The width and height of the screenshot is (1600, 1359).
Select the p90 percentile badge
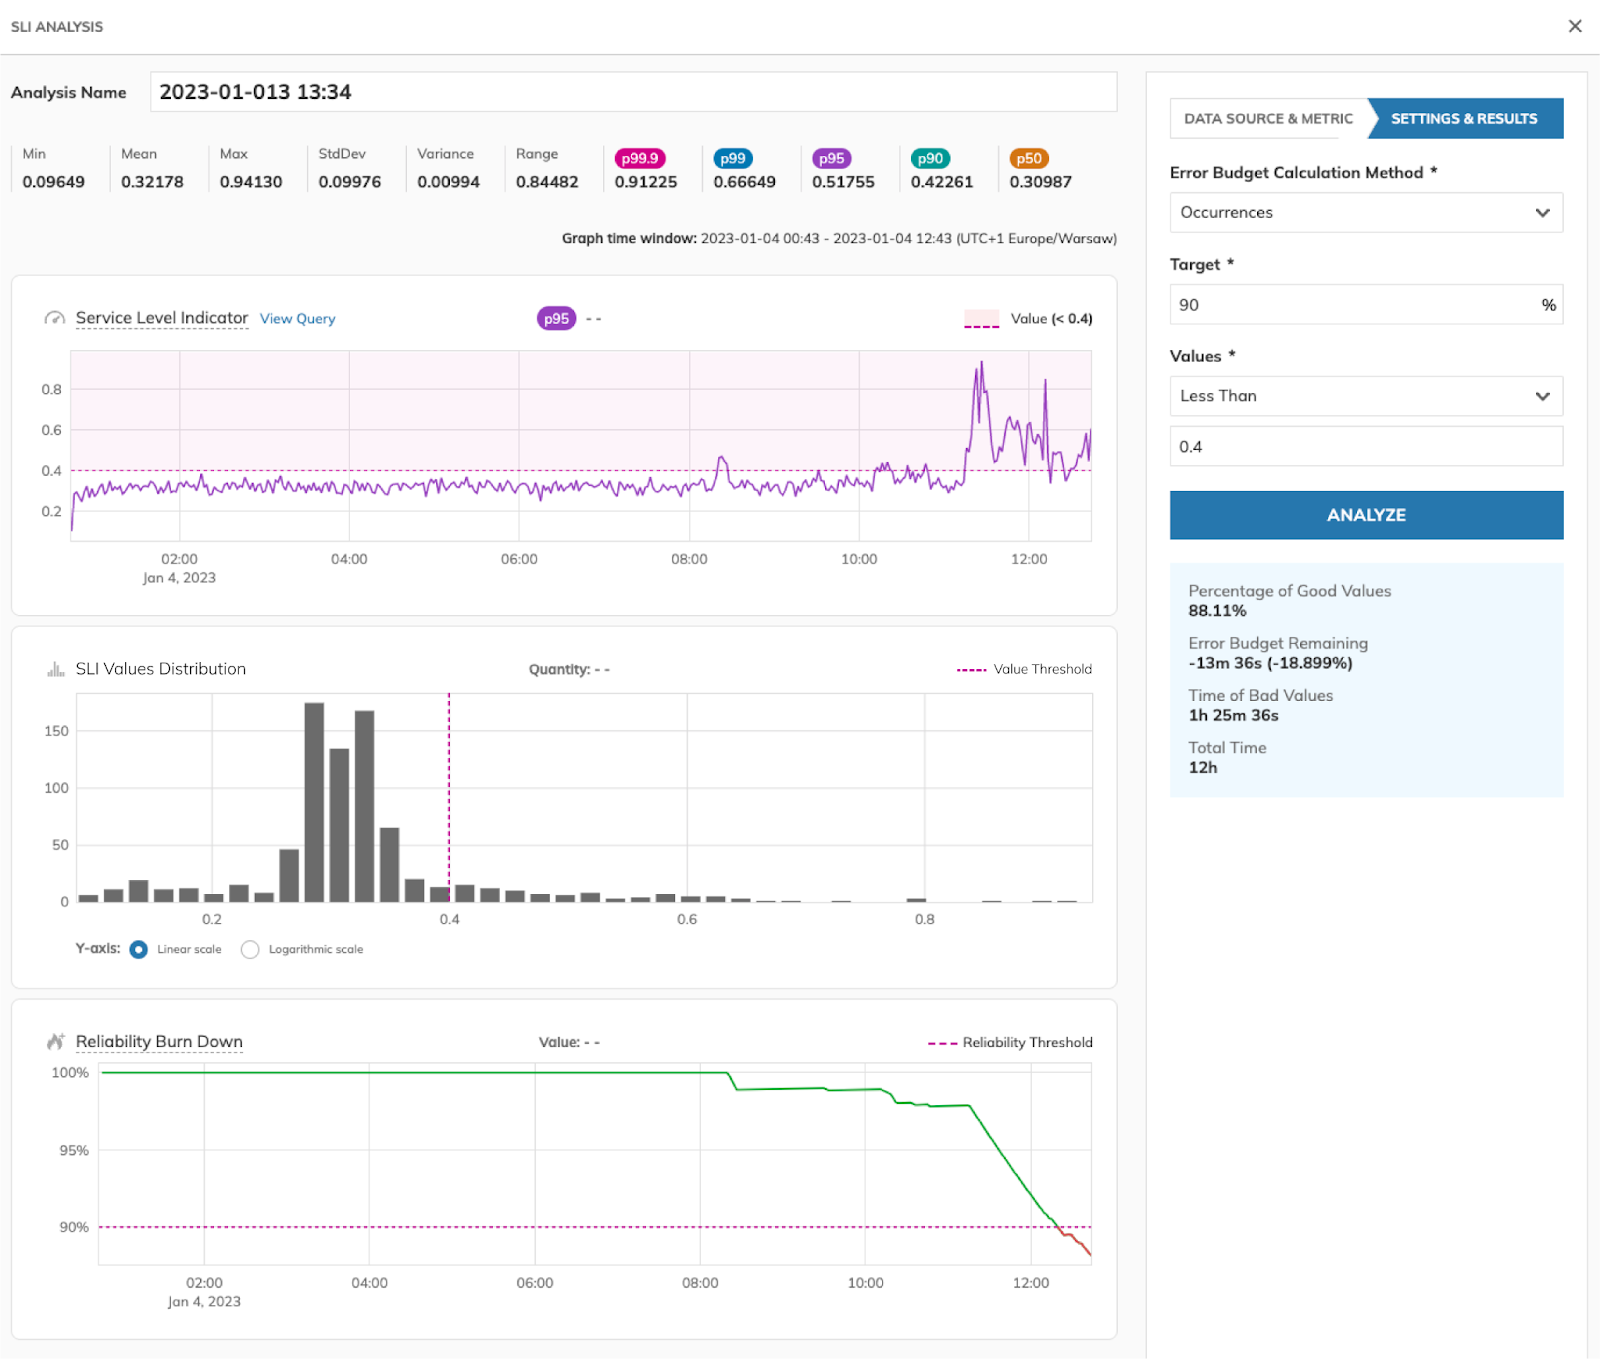(x=930, y=158)
